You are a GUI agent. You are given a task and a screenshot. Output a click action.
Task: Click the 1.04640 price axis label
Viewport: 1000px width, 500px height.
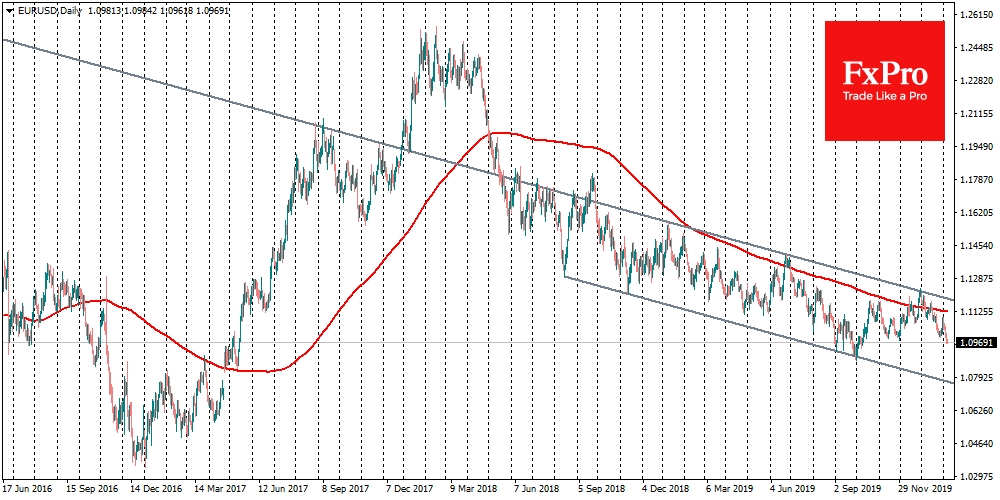click(978, 443)
